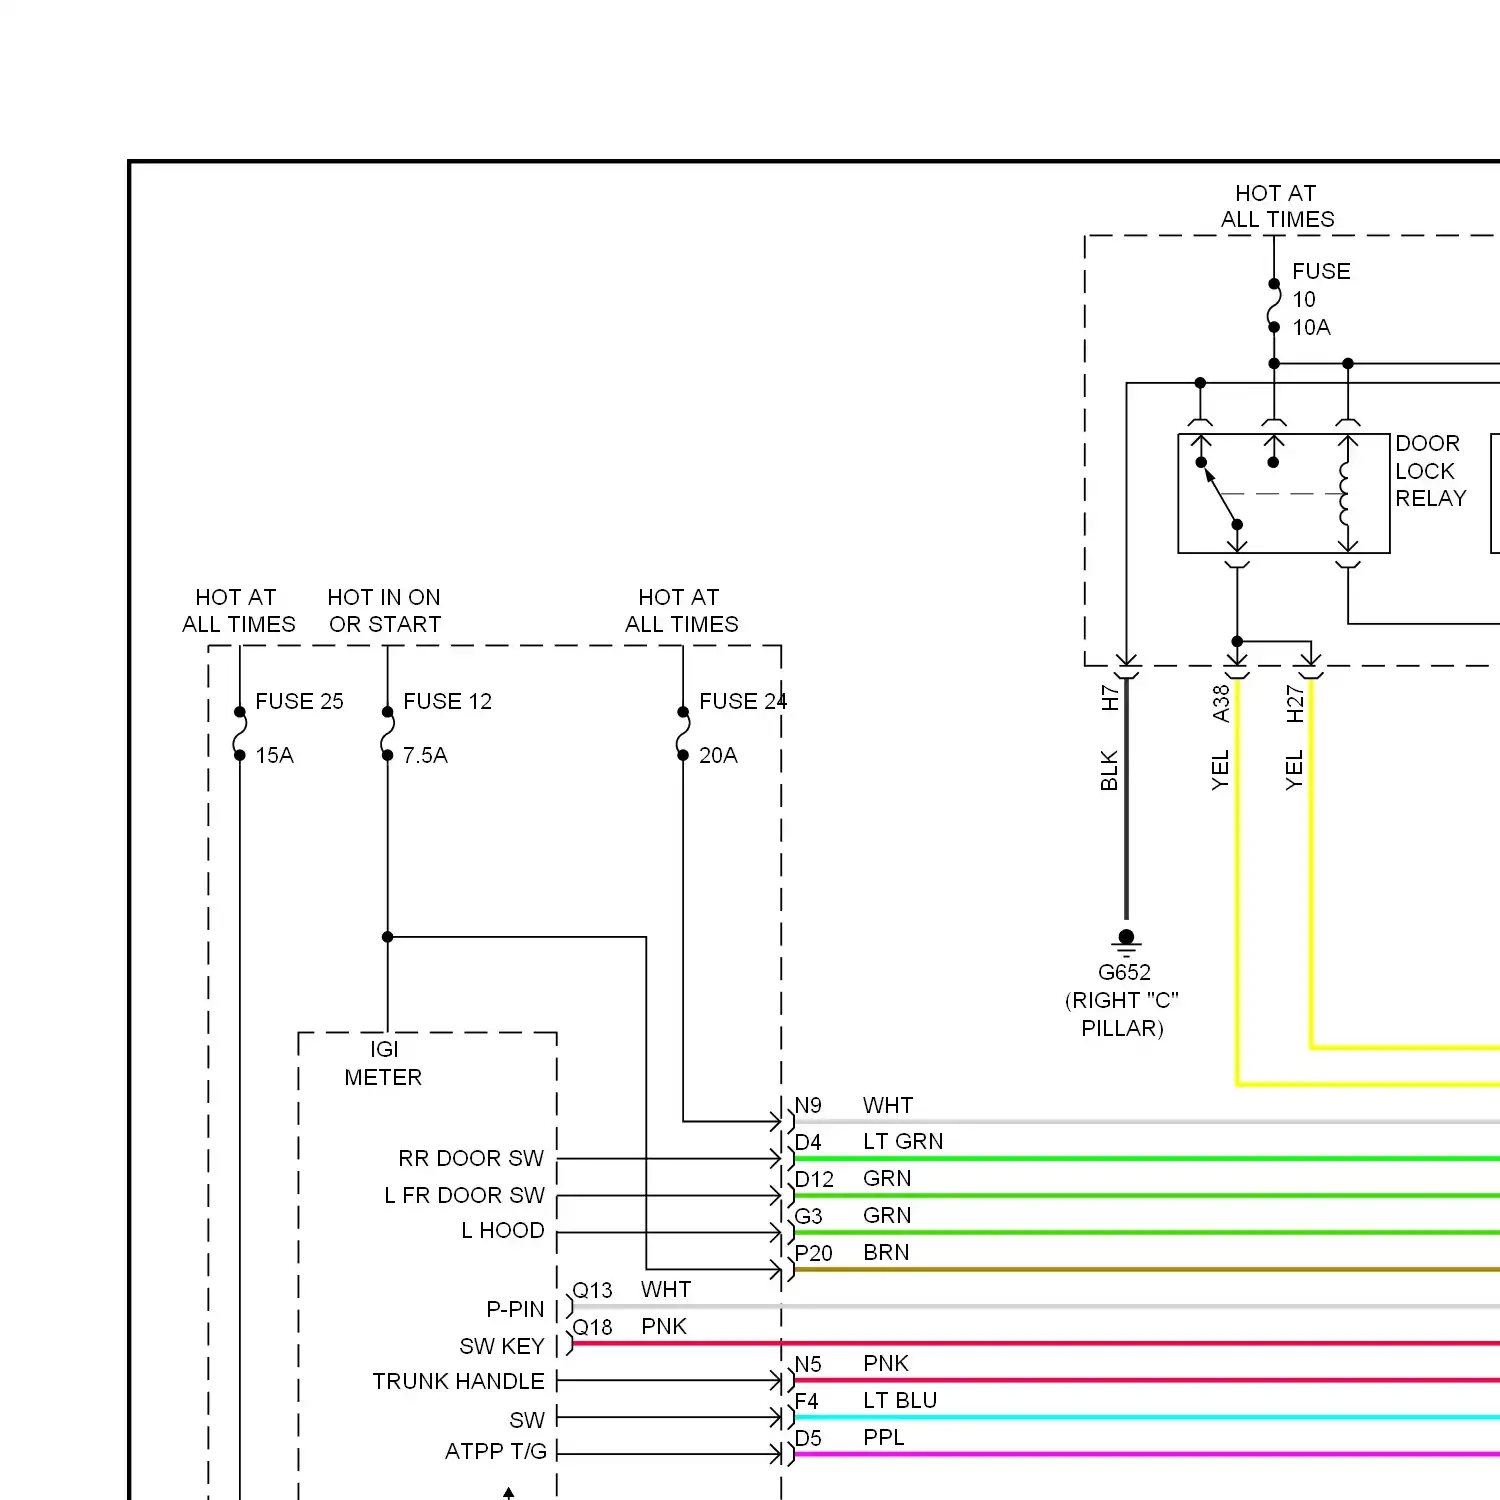1500x1500 pixels.
Task: Click the H7 connector pin label
Action: point(1110,697)
